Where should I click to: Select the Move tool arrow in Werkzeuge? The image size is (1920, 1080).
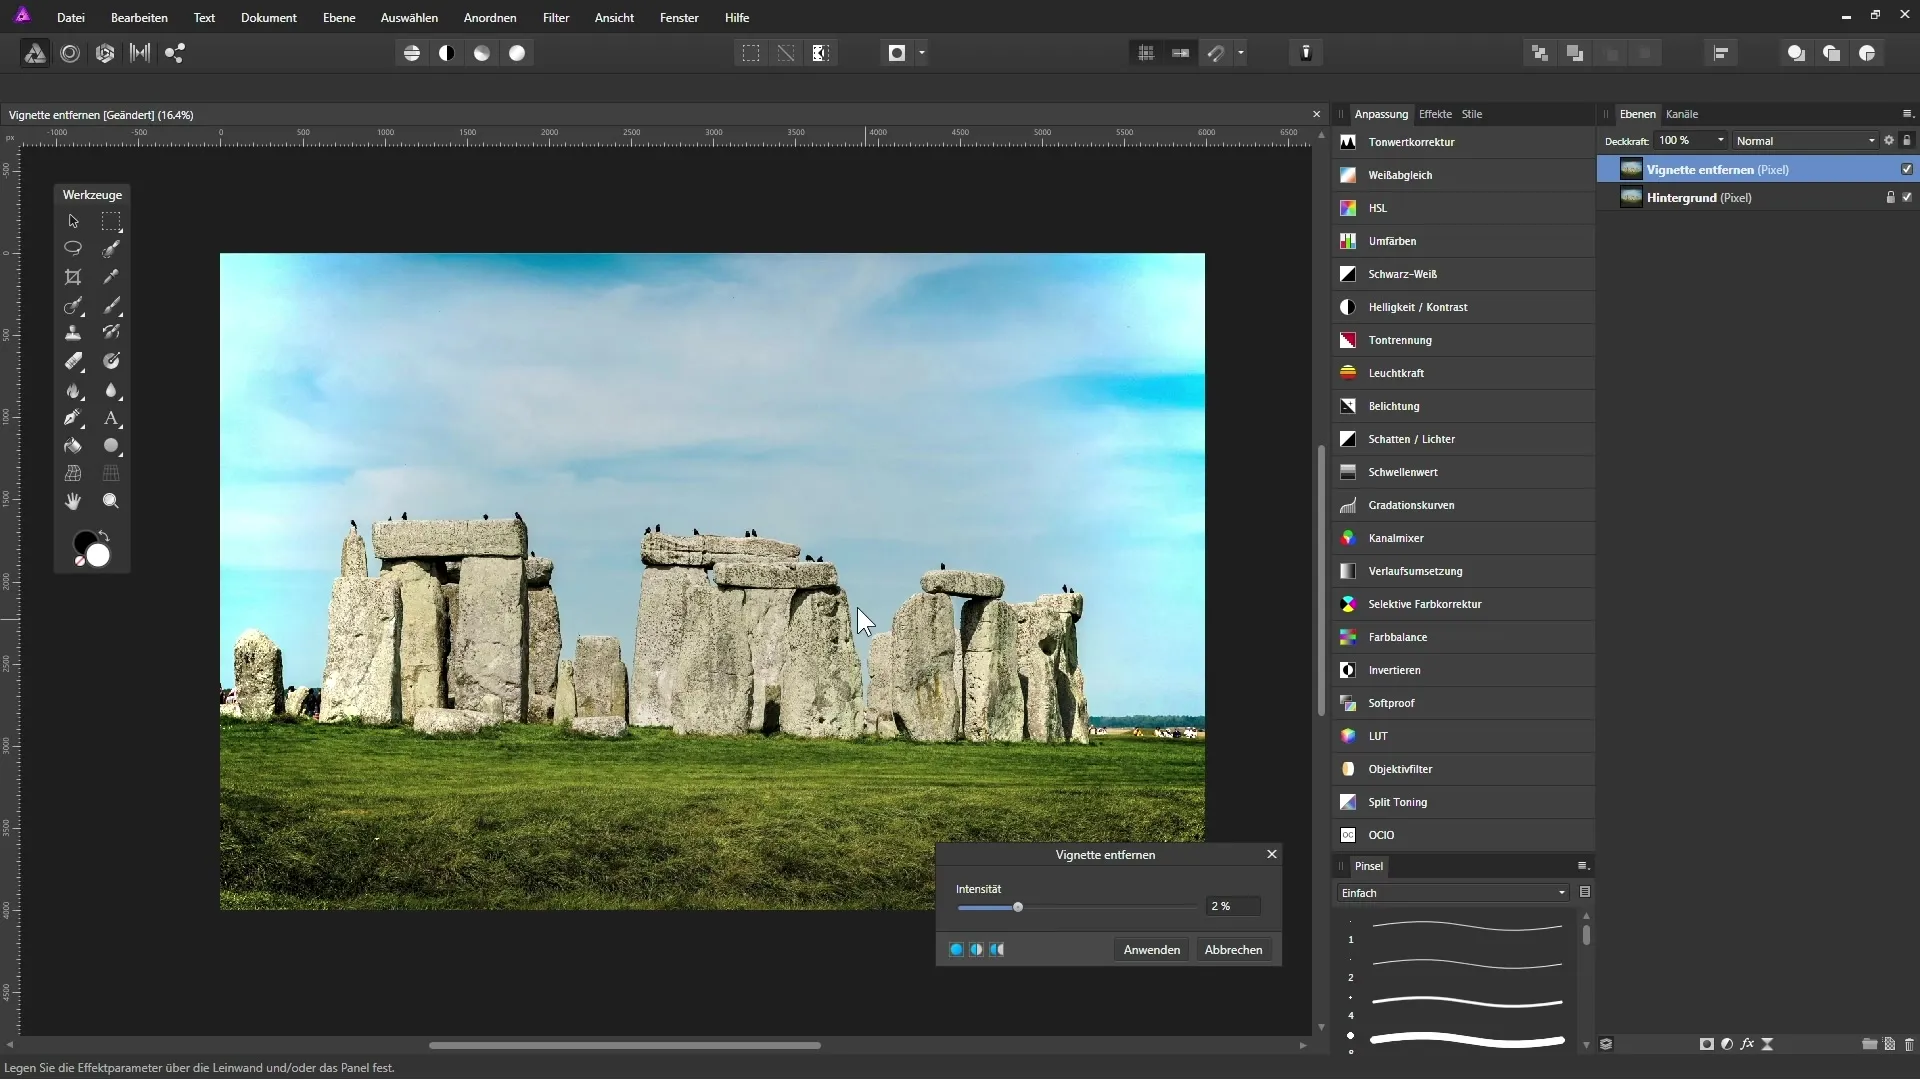[73, 221]
